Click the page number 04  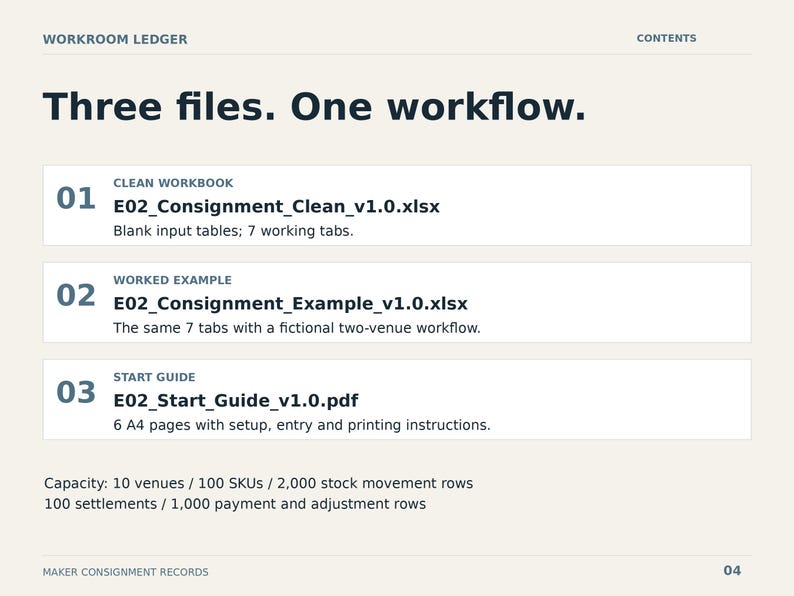[x=732, y=571]
